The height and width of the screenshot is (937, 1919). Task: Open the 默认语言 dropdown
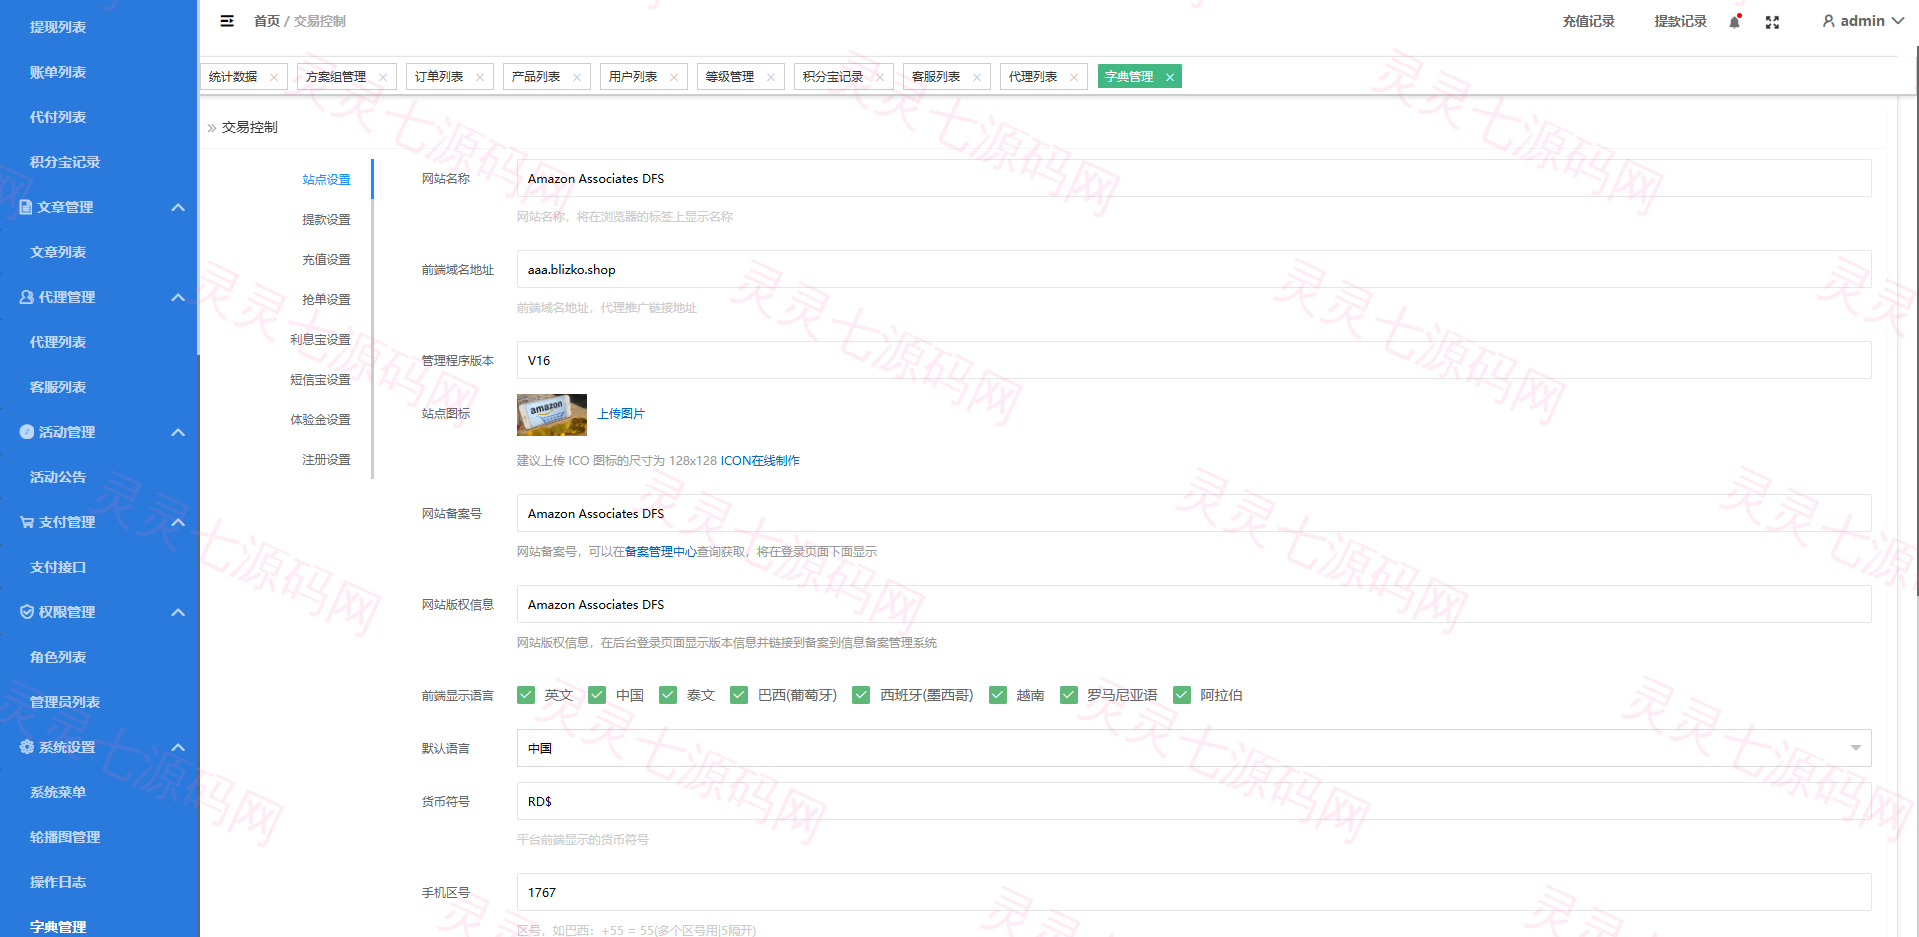pyautogui.click(x=1194, y=748)
